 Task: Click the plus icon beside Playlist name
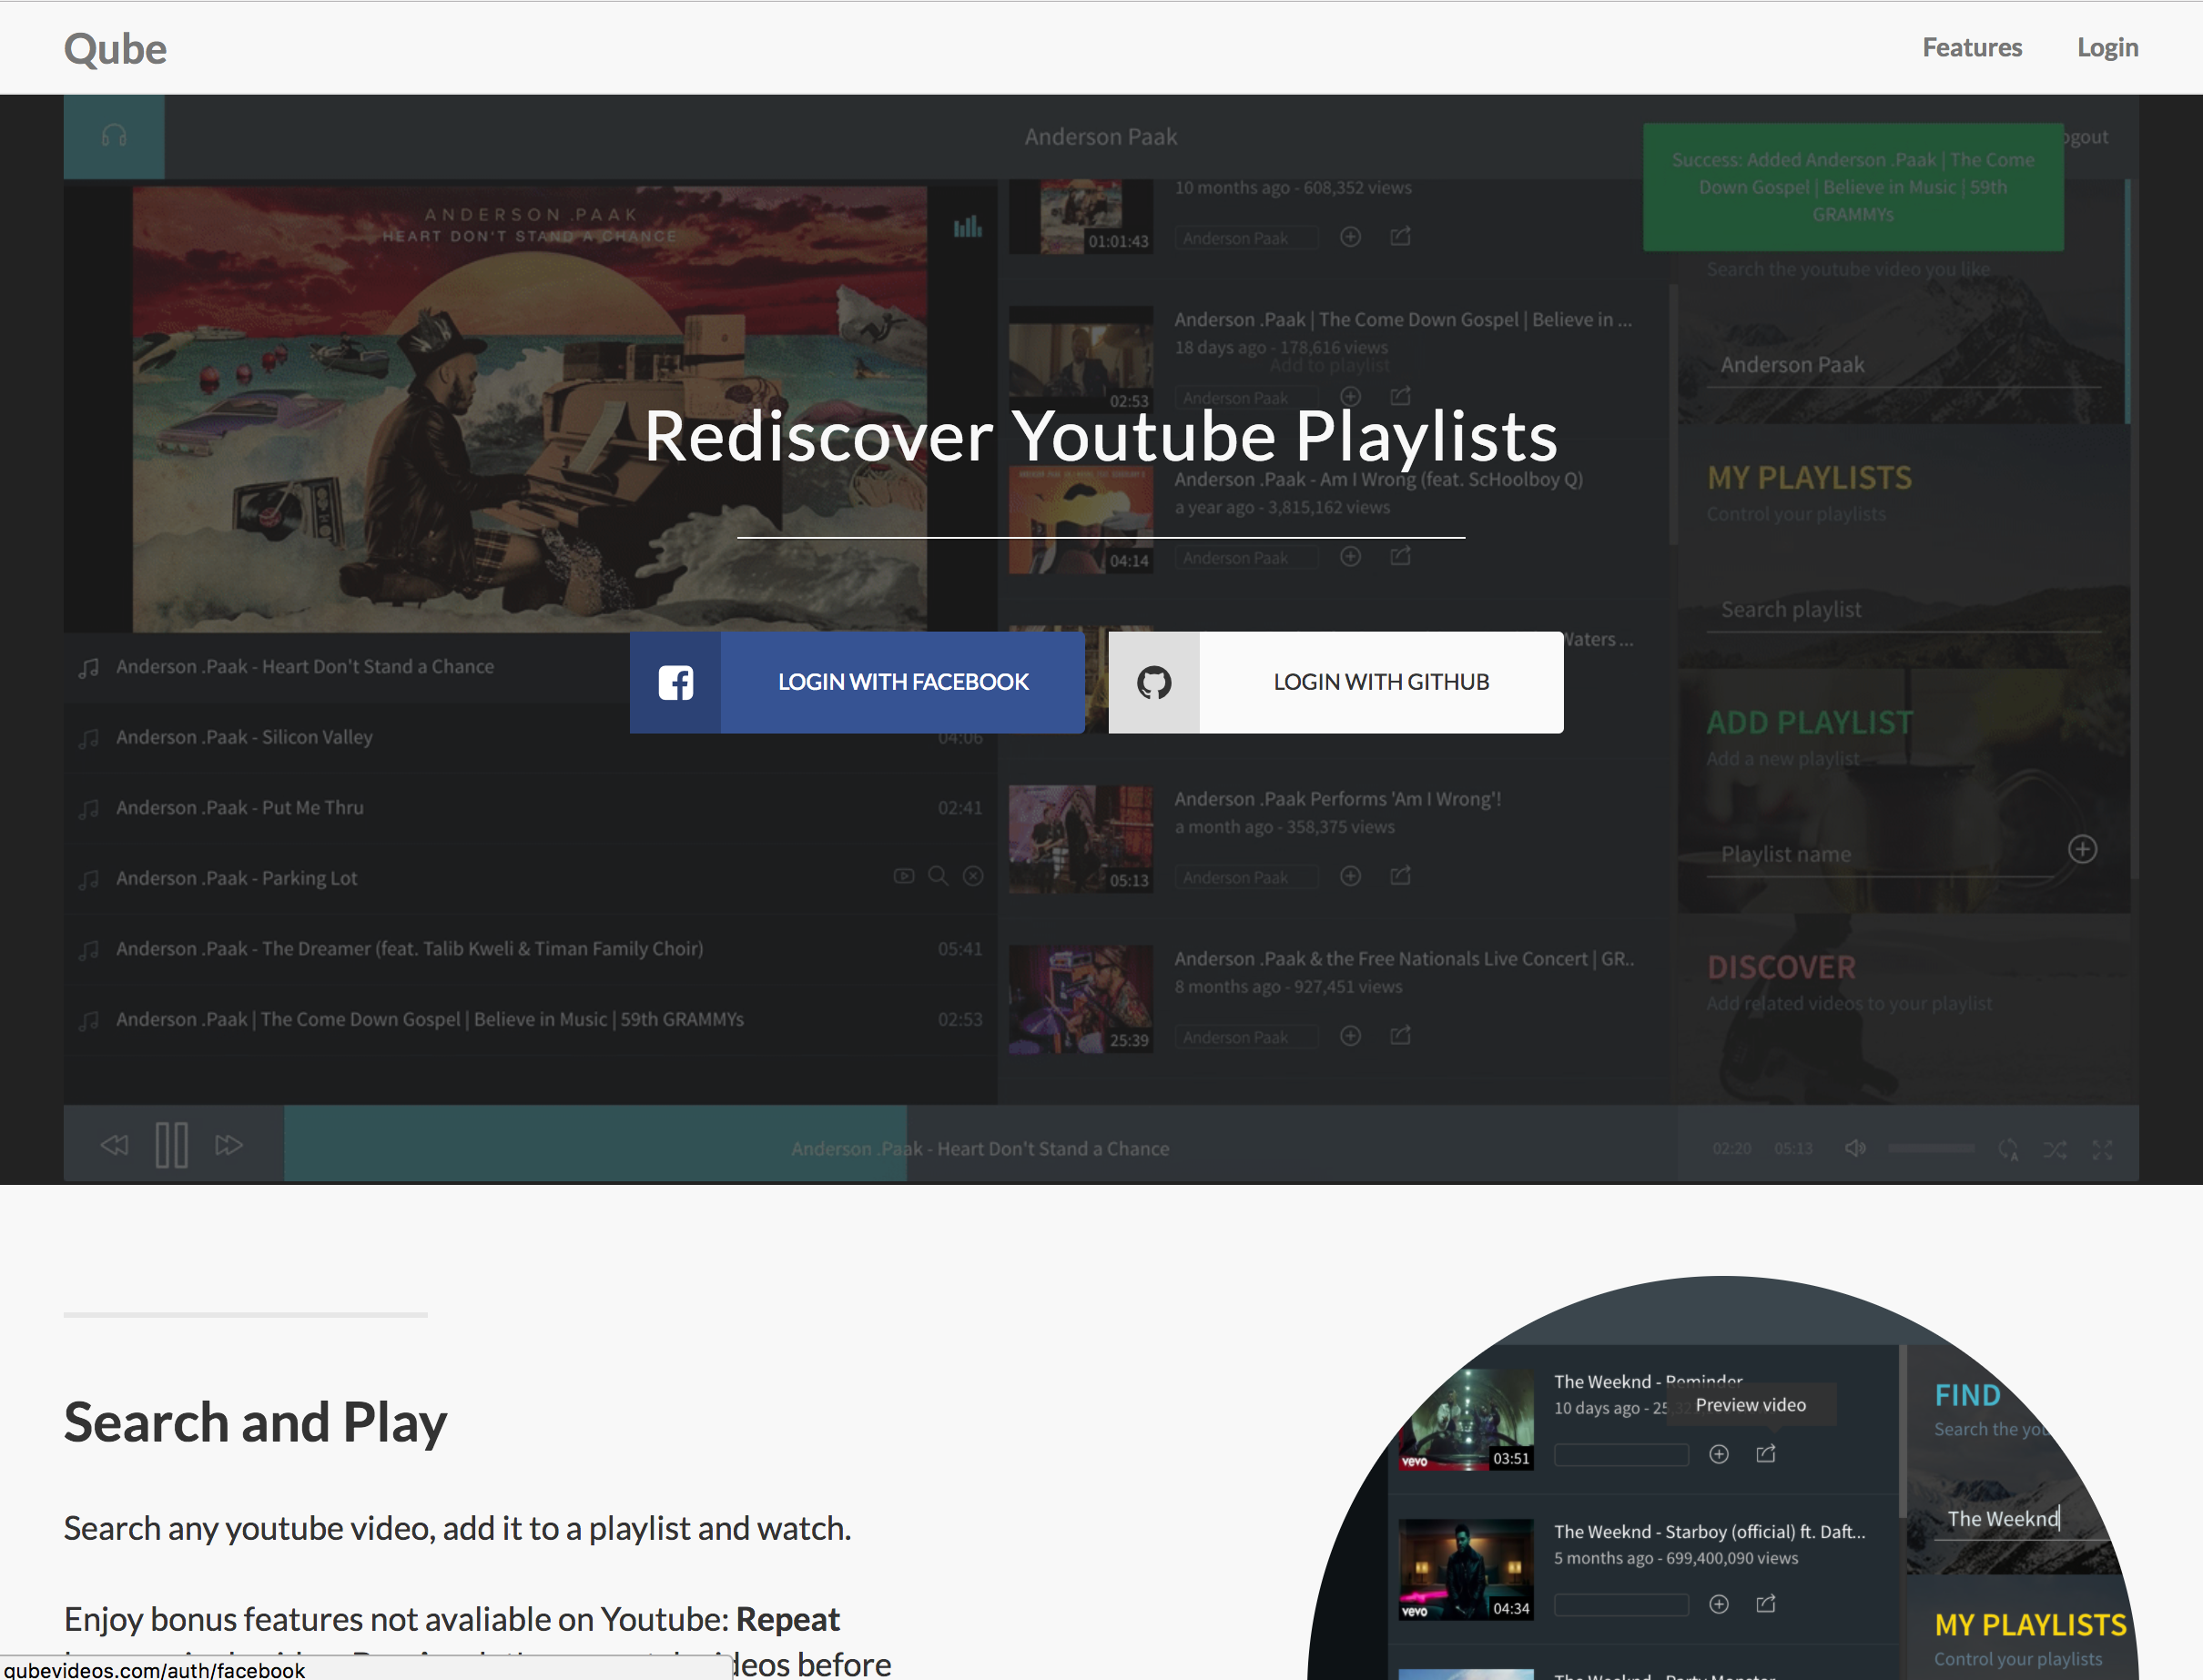[2082, 850]
